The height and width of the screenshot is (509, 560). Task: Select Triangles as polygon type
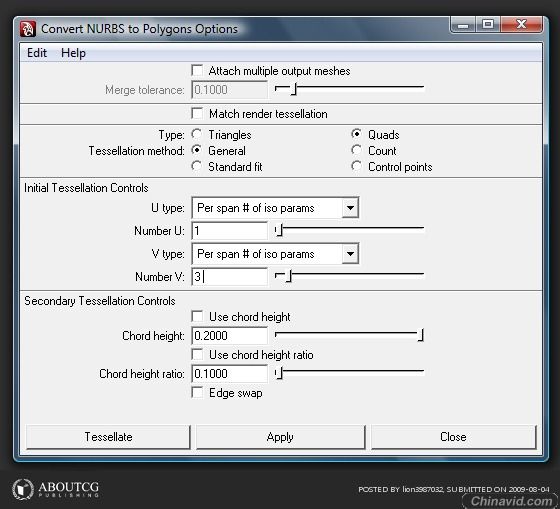pyautogui.click(x=196, y=134)
